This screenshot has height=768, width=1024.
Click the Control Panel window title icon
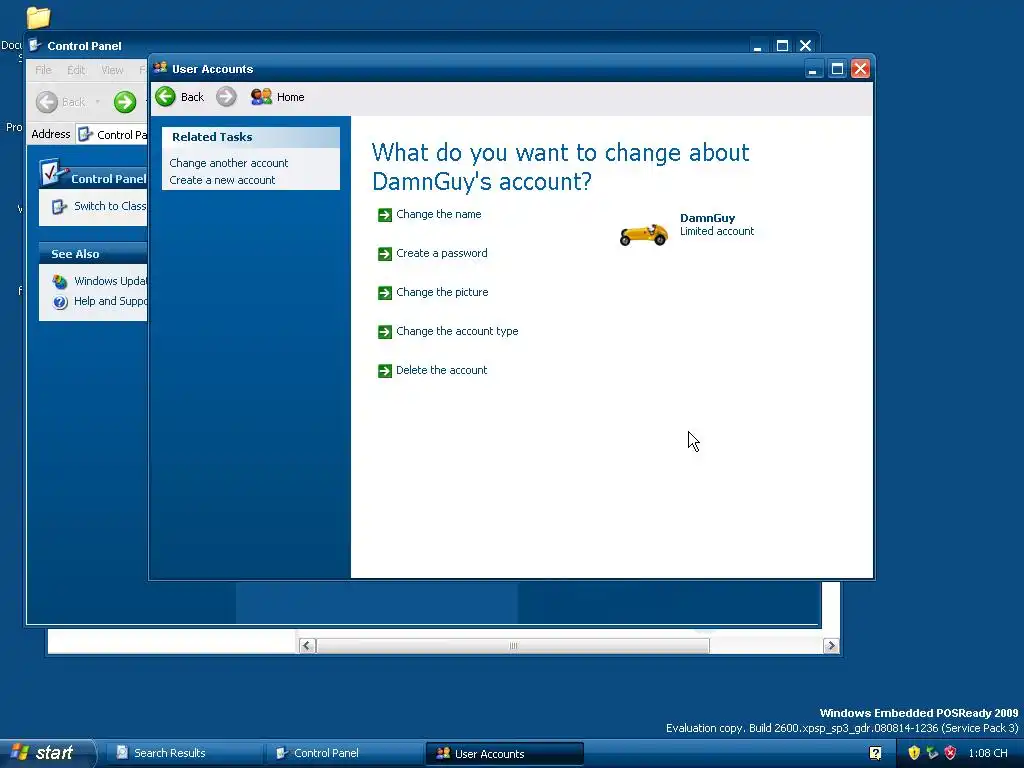point(36,45)
